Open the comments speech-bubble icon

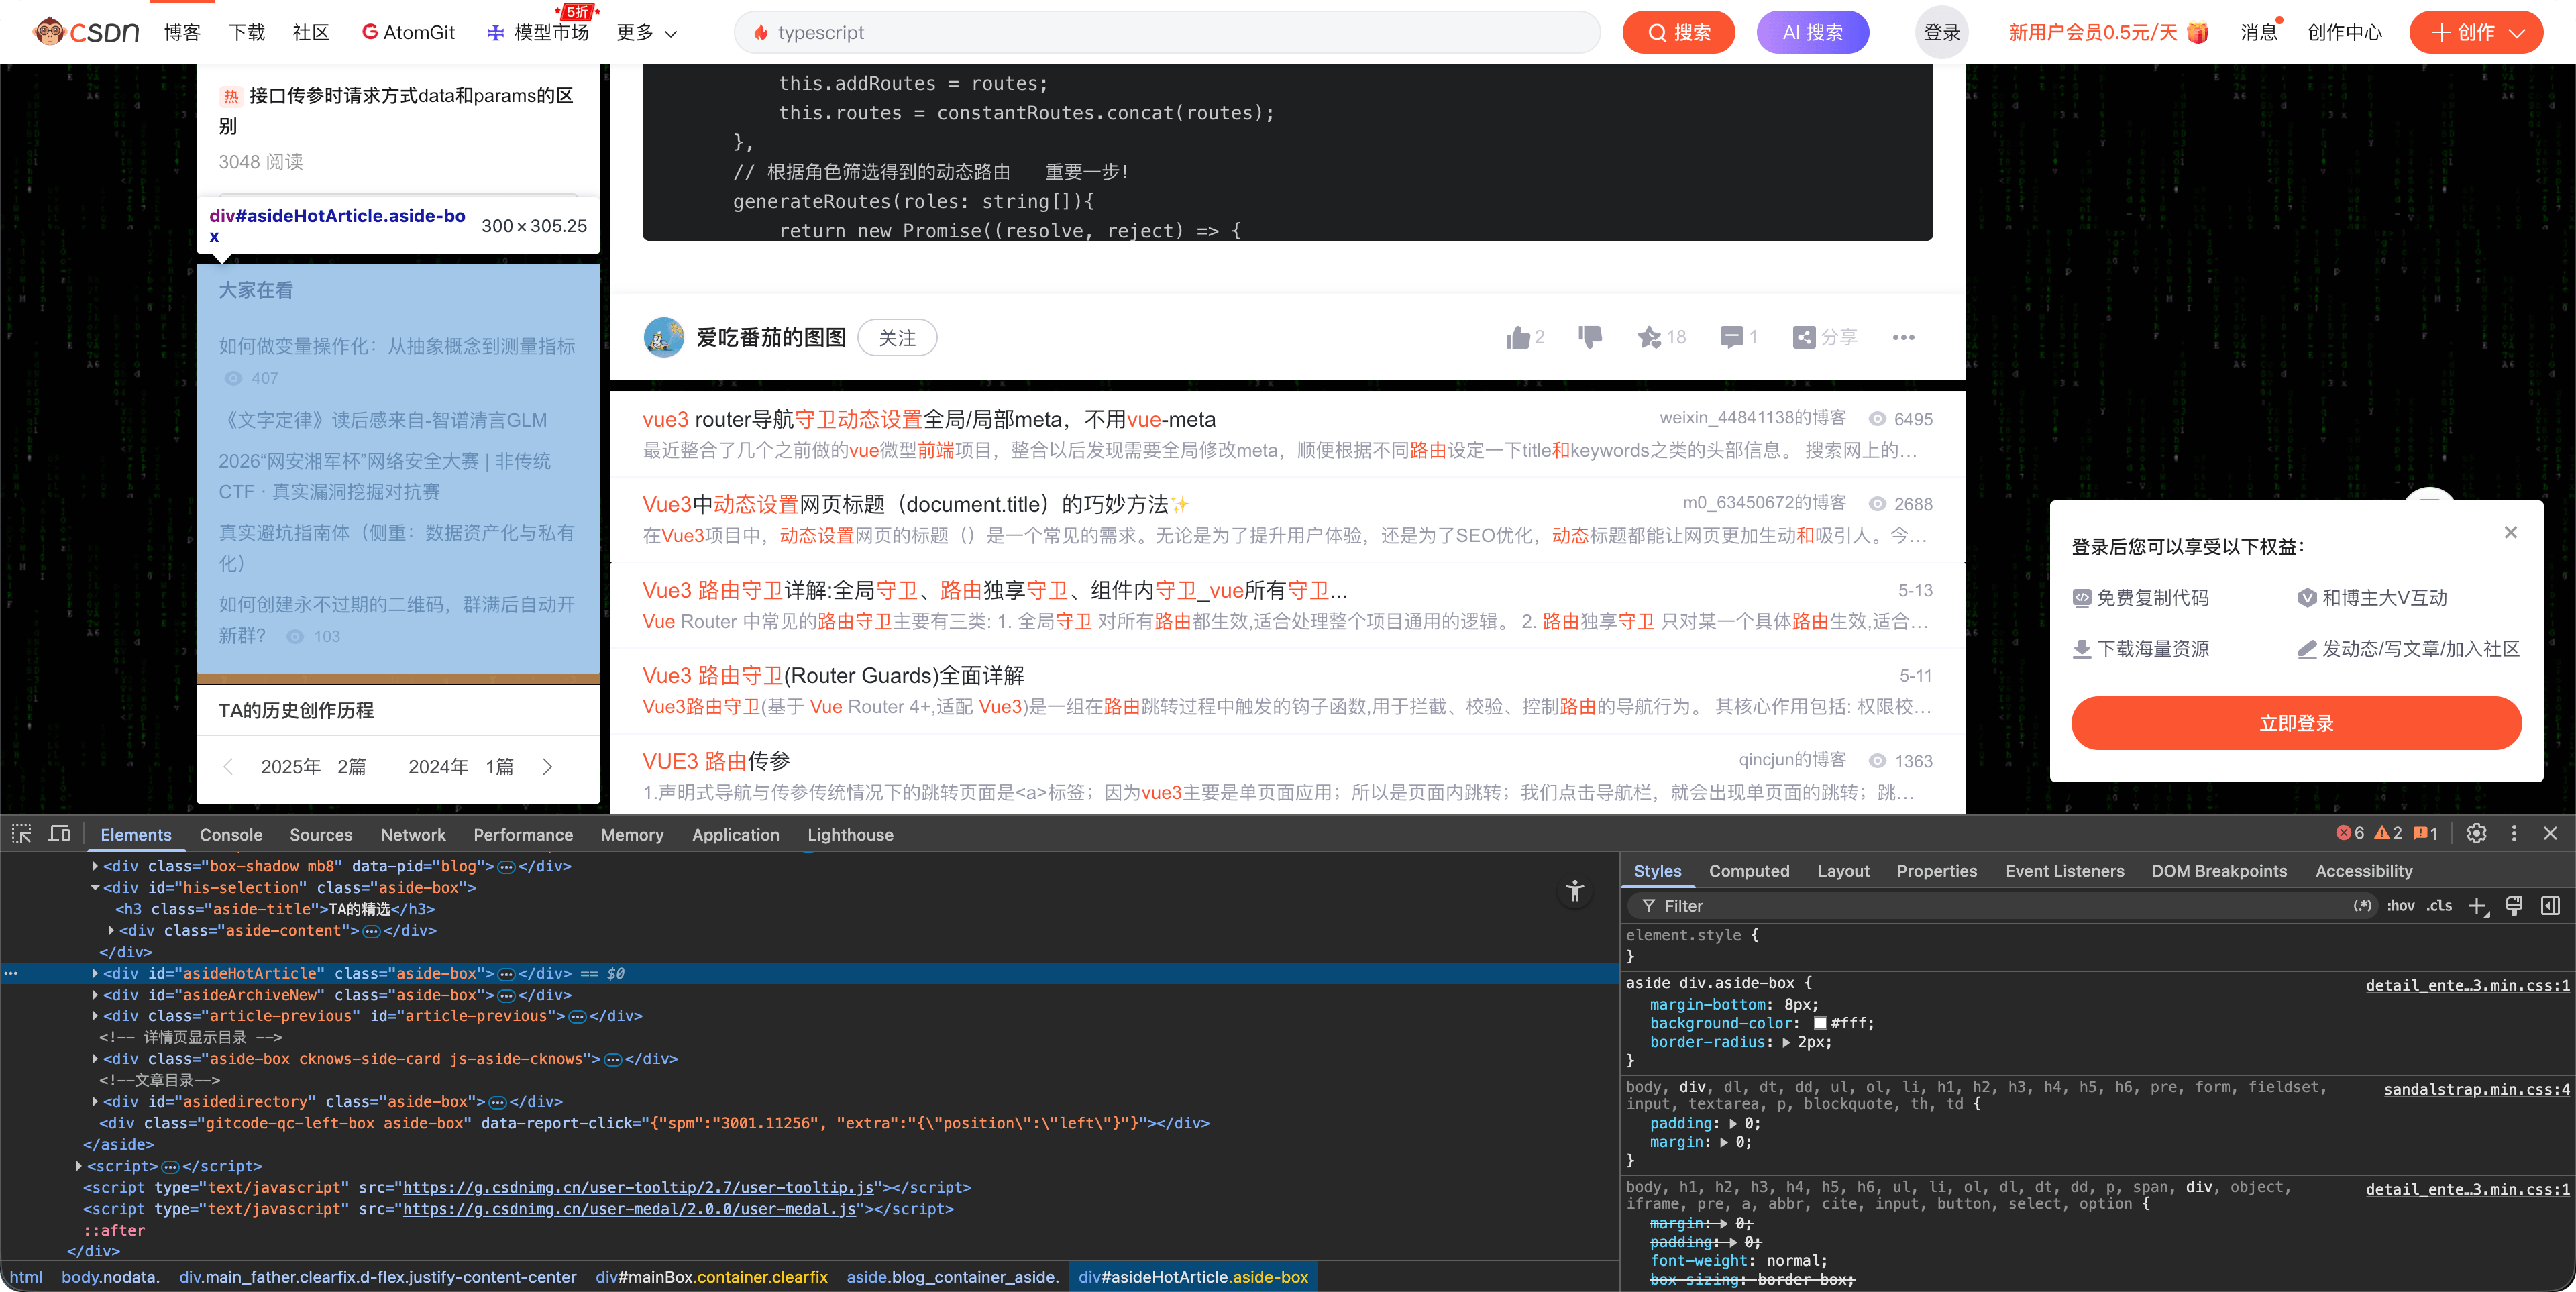[x=1731, y=337]
